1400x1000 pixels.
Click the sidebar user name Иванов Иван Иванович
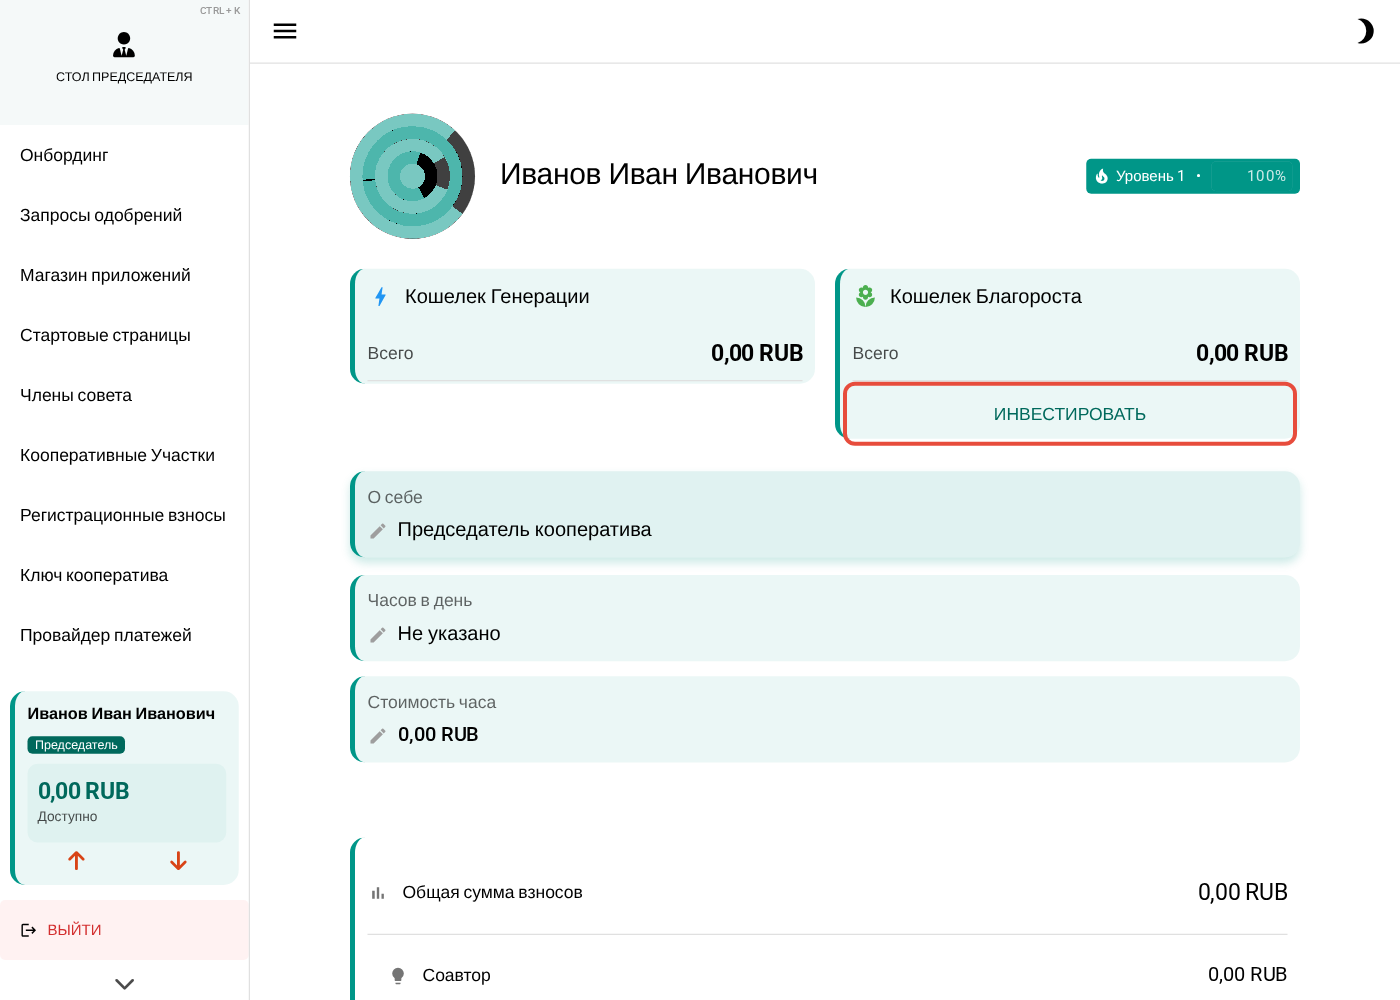point(121,713)
